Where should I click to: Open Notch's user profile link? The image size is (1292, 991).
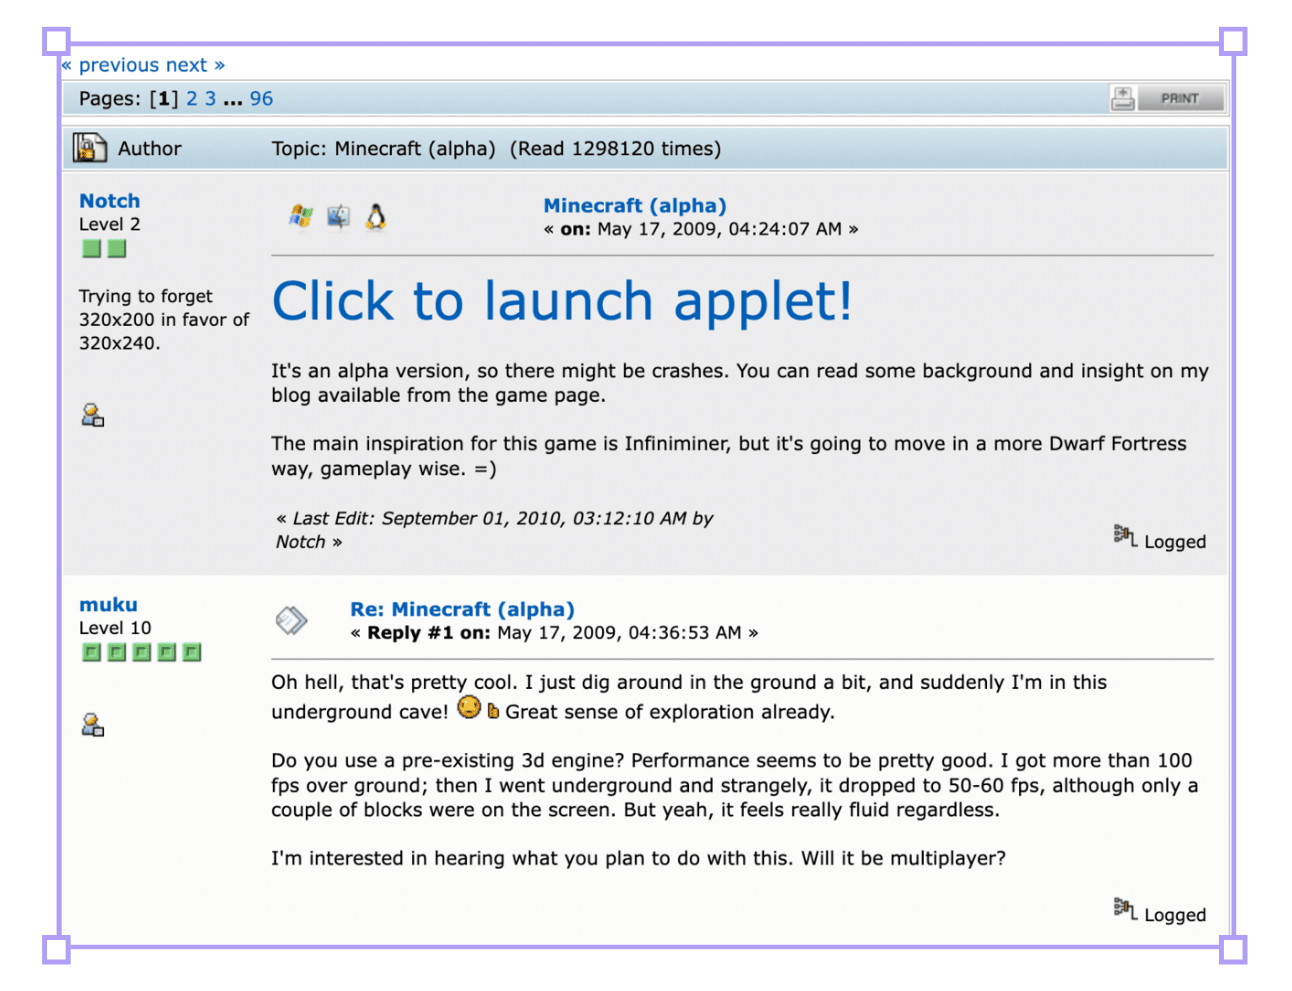click(110, 201)
